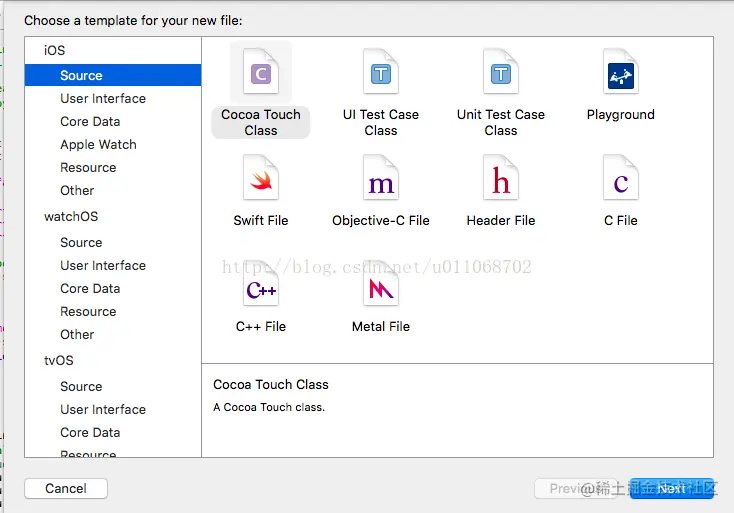The width and height of the screenshot is (734, 513).
Task: Select the Objective-C File template
Action: coord(381,178)
